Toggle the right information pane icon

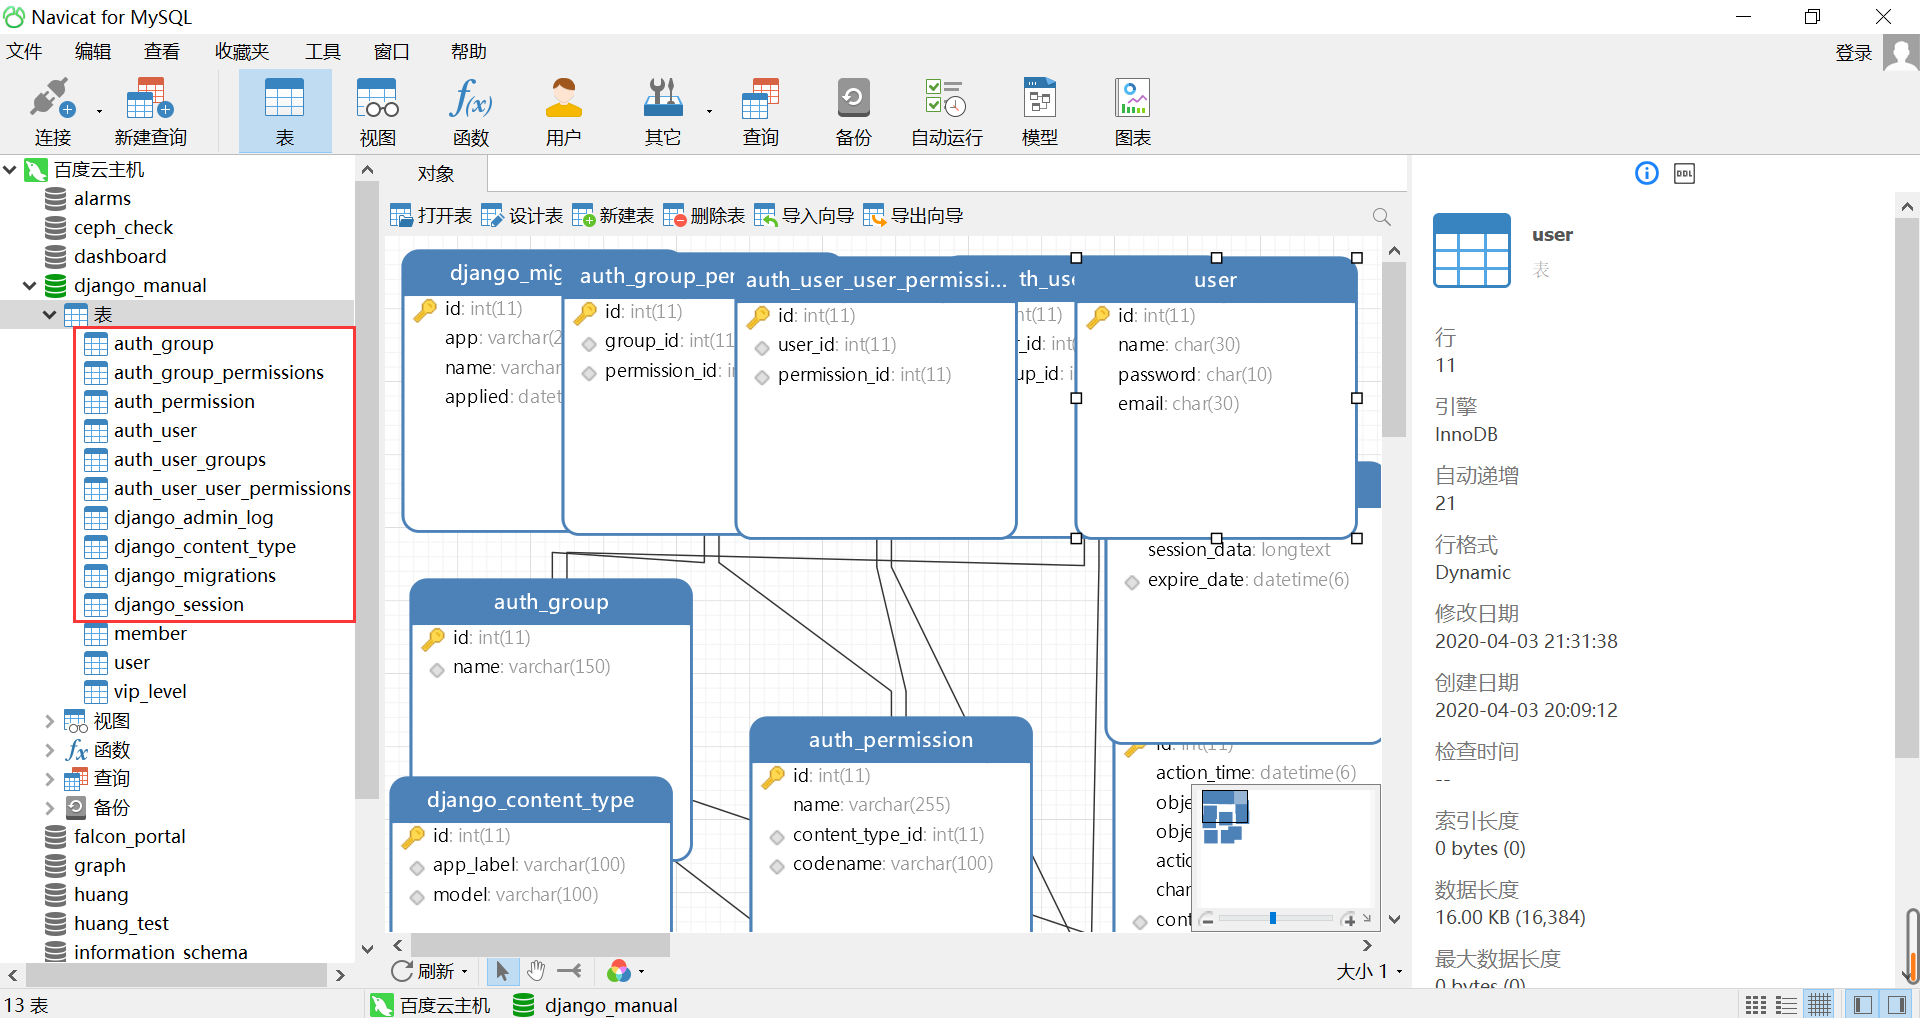(x=1896, y=1005)
